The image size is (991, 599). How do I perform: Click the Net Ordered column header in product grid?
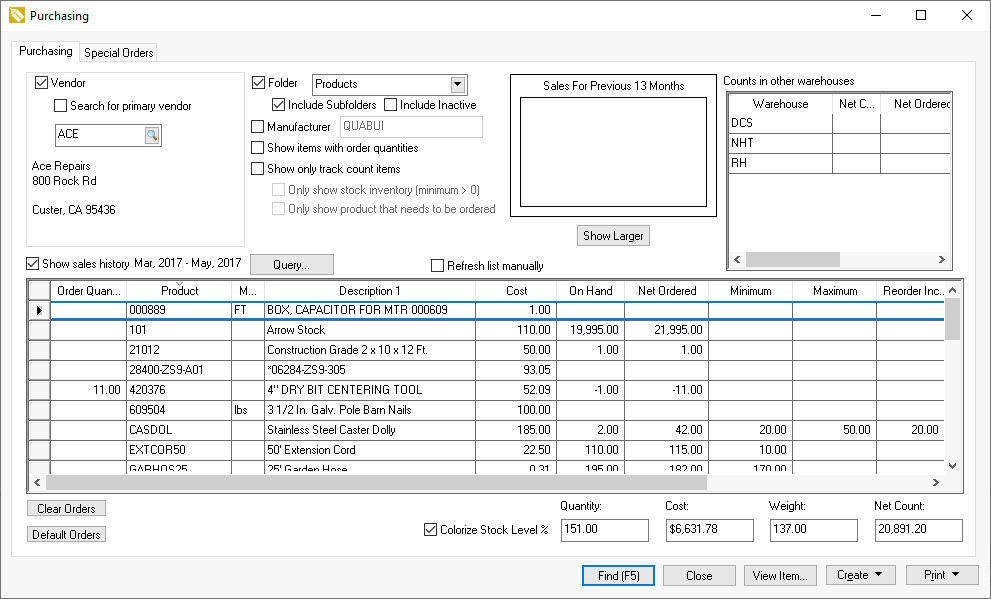667,291
